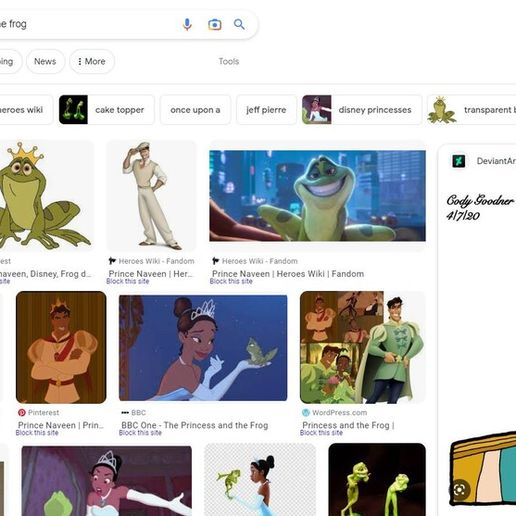Select the 'cake topper' suggestion chip
The height and width of the screenshot is (516, 516).
coord(107,110)
